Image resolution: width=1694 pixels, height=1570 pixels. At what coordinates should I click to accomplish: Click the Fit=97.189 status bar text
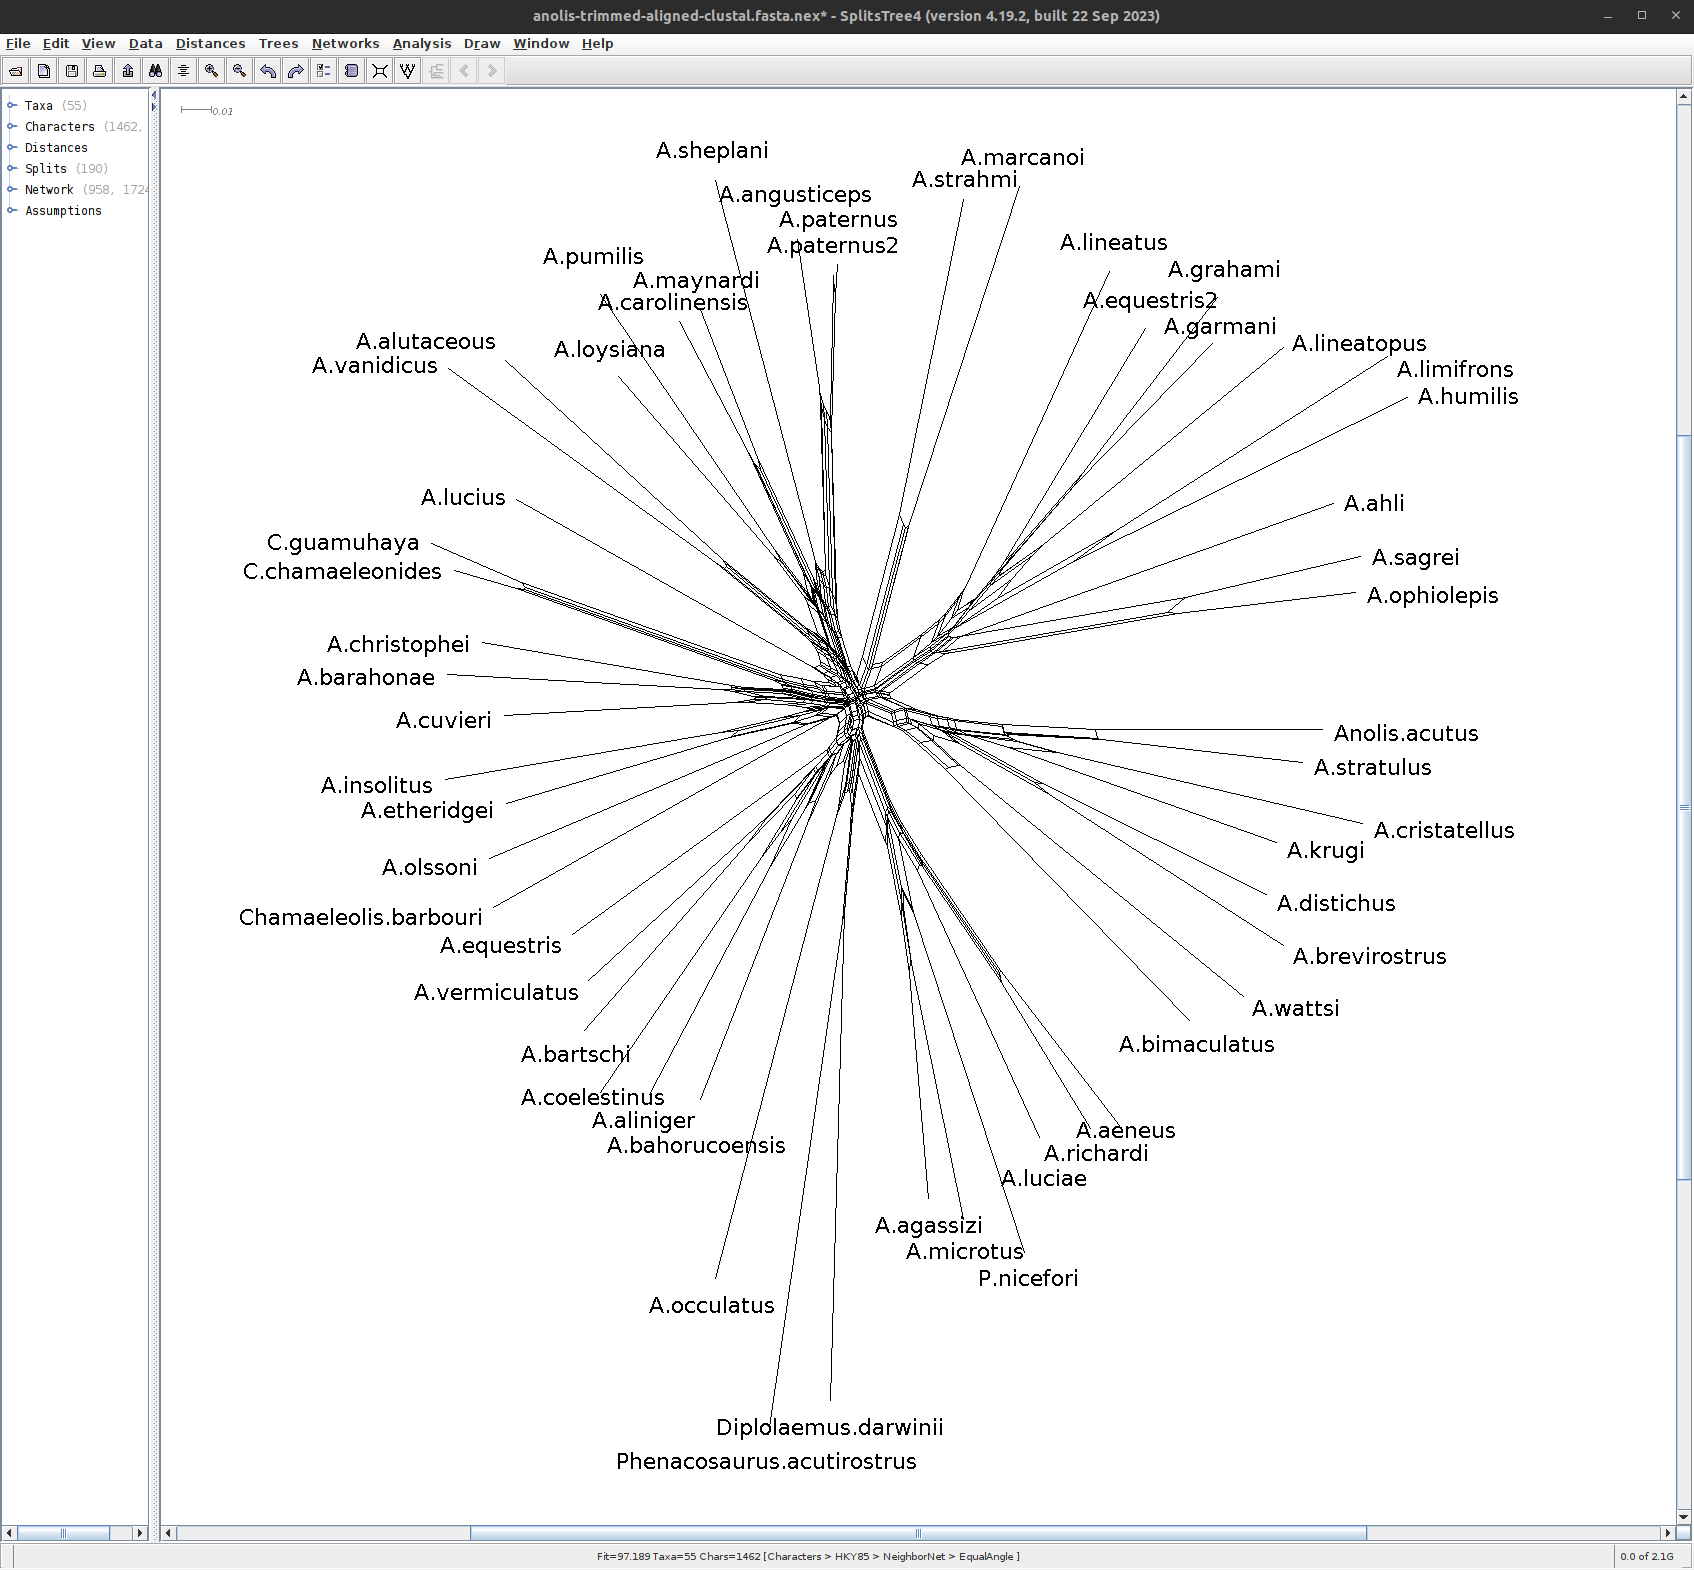pyautogui.click(x=808, y=1556)
